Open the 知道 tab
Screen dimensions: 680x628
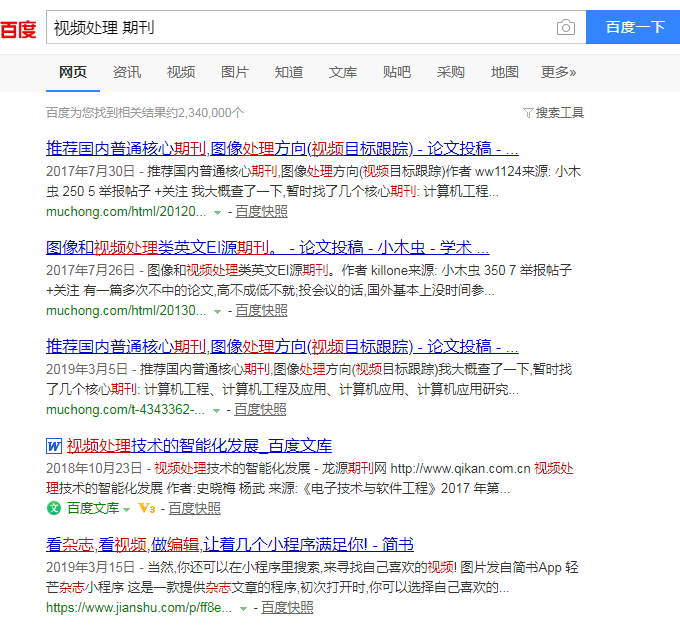pyautogui.click(x=288, y=72)
